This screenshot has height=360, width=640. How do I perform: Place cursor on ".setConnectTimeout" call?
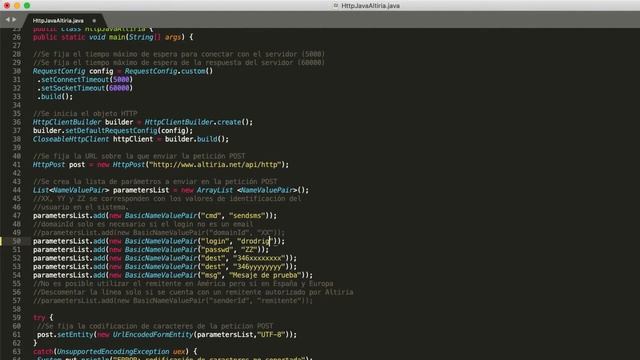point(73,80)
